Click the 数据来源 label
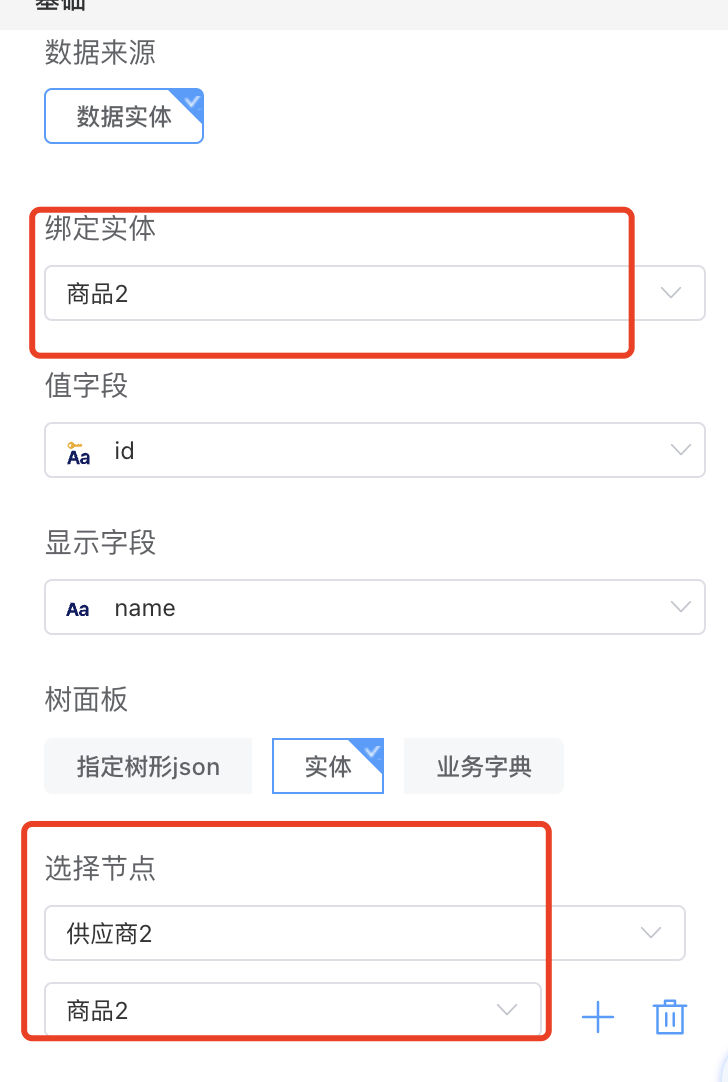 coord(100,53)
